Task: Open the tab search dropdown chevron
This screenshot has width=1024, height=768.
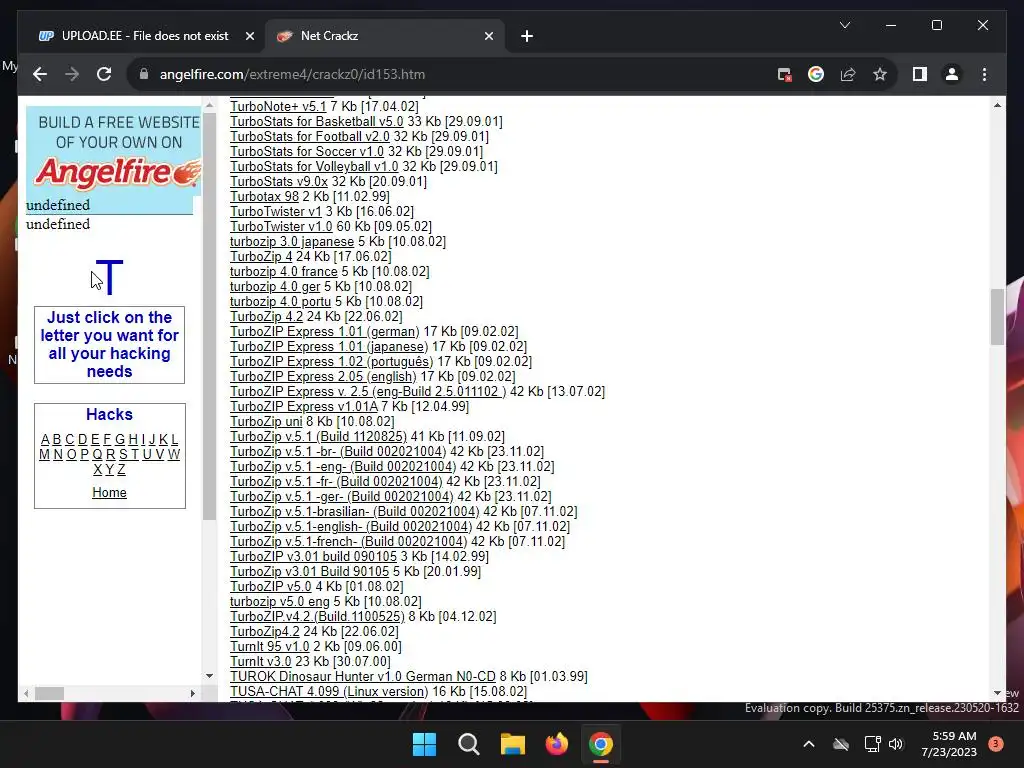Action: (844, 25)
